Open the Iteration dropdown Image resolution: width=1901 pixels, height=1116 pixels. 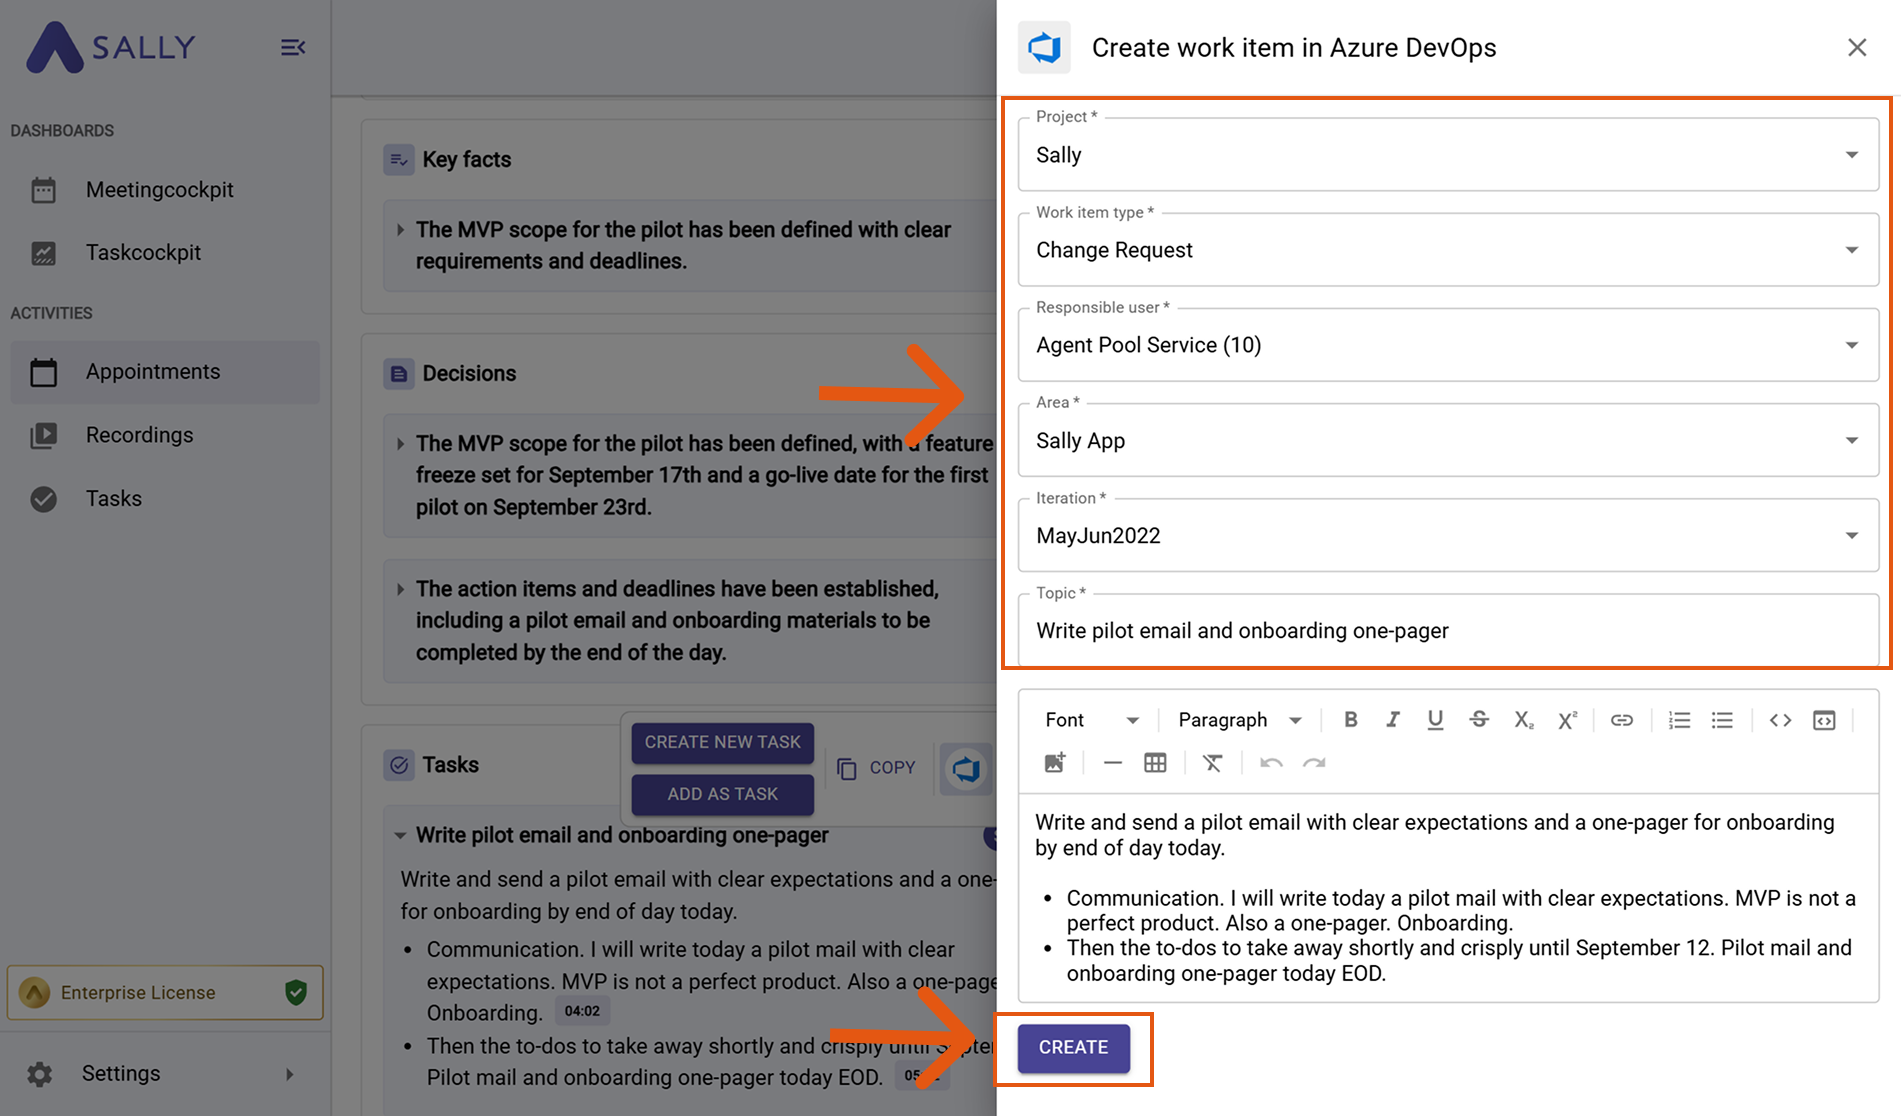coord(1448,536)
